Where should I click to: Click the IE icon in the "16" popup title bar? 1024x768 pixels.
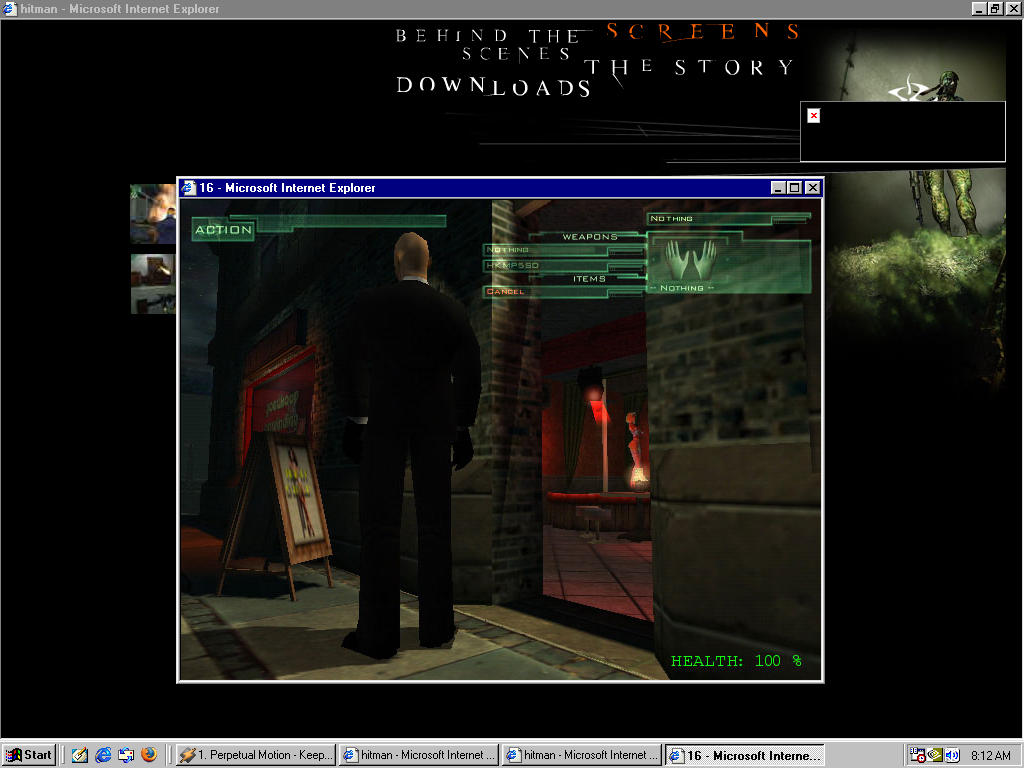(188, 188)
